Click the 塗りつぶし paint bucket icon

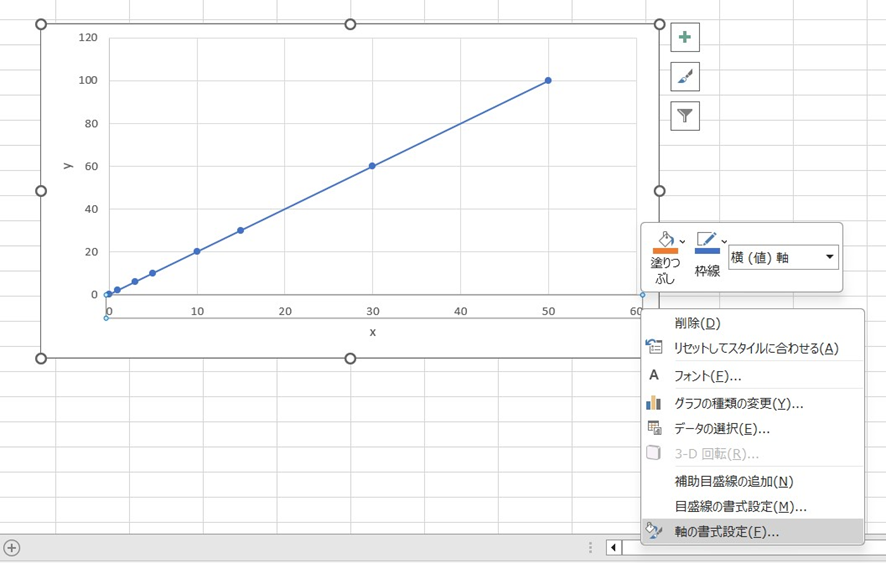pyautogui.click(x=664, y=244)
